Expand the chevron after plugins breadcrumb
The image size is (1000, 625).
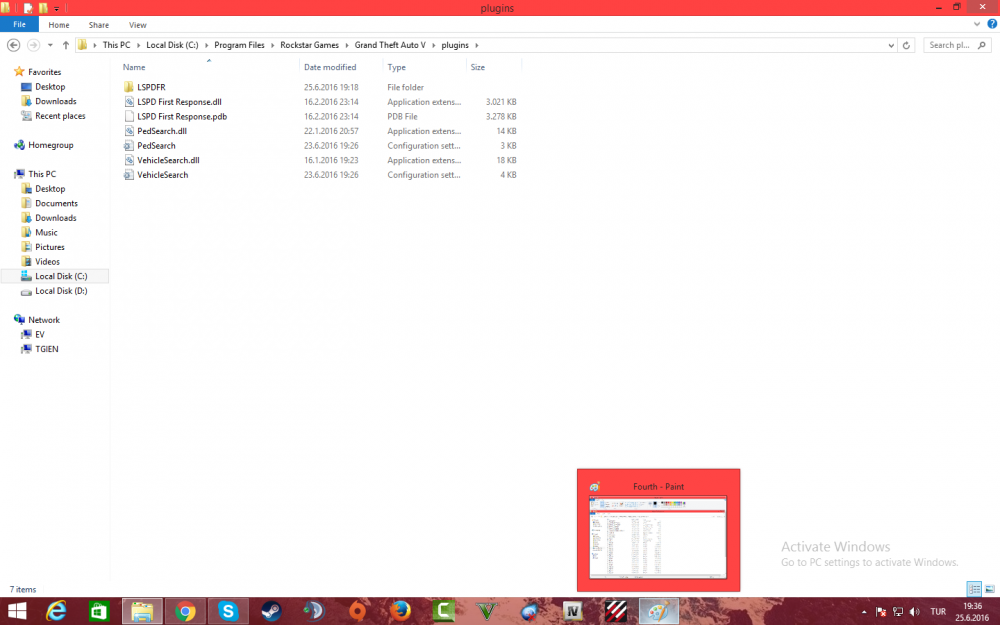pyautogui.click(x=476, y=45)
